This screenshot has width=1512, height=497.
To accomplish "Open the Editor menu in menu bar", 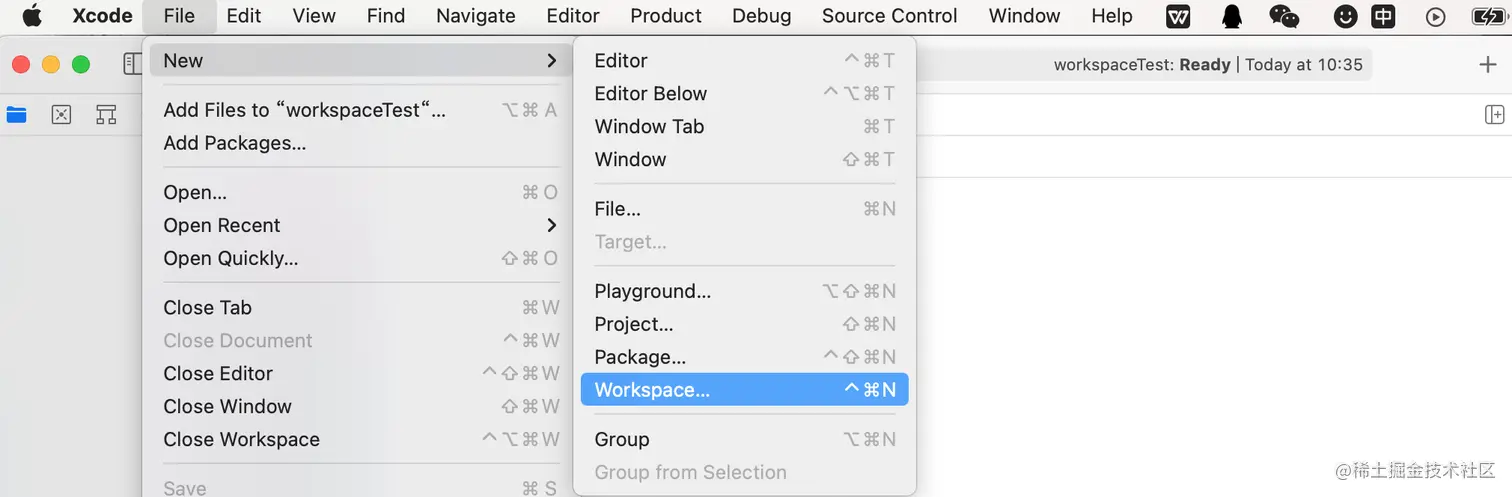I will tap(573, 16).
